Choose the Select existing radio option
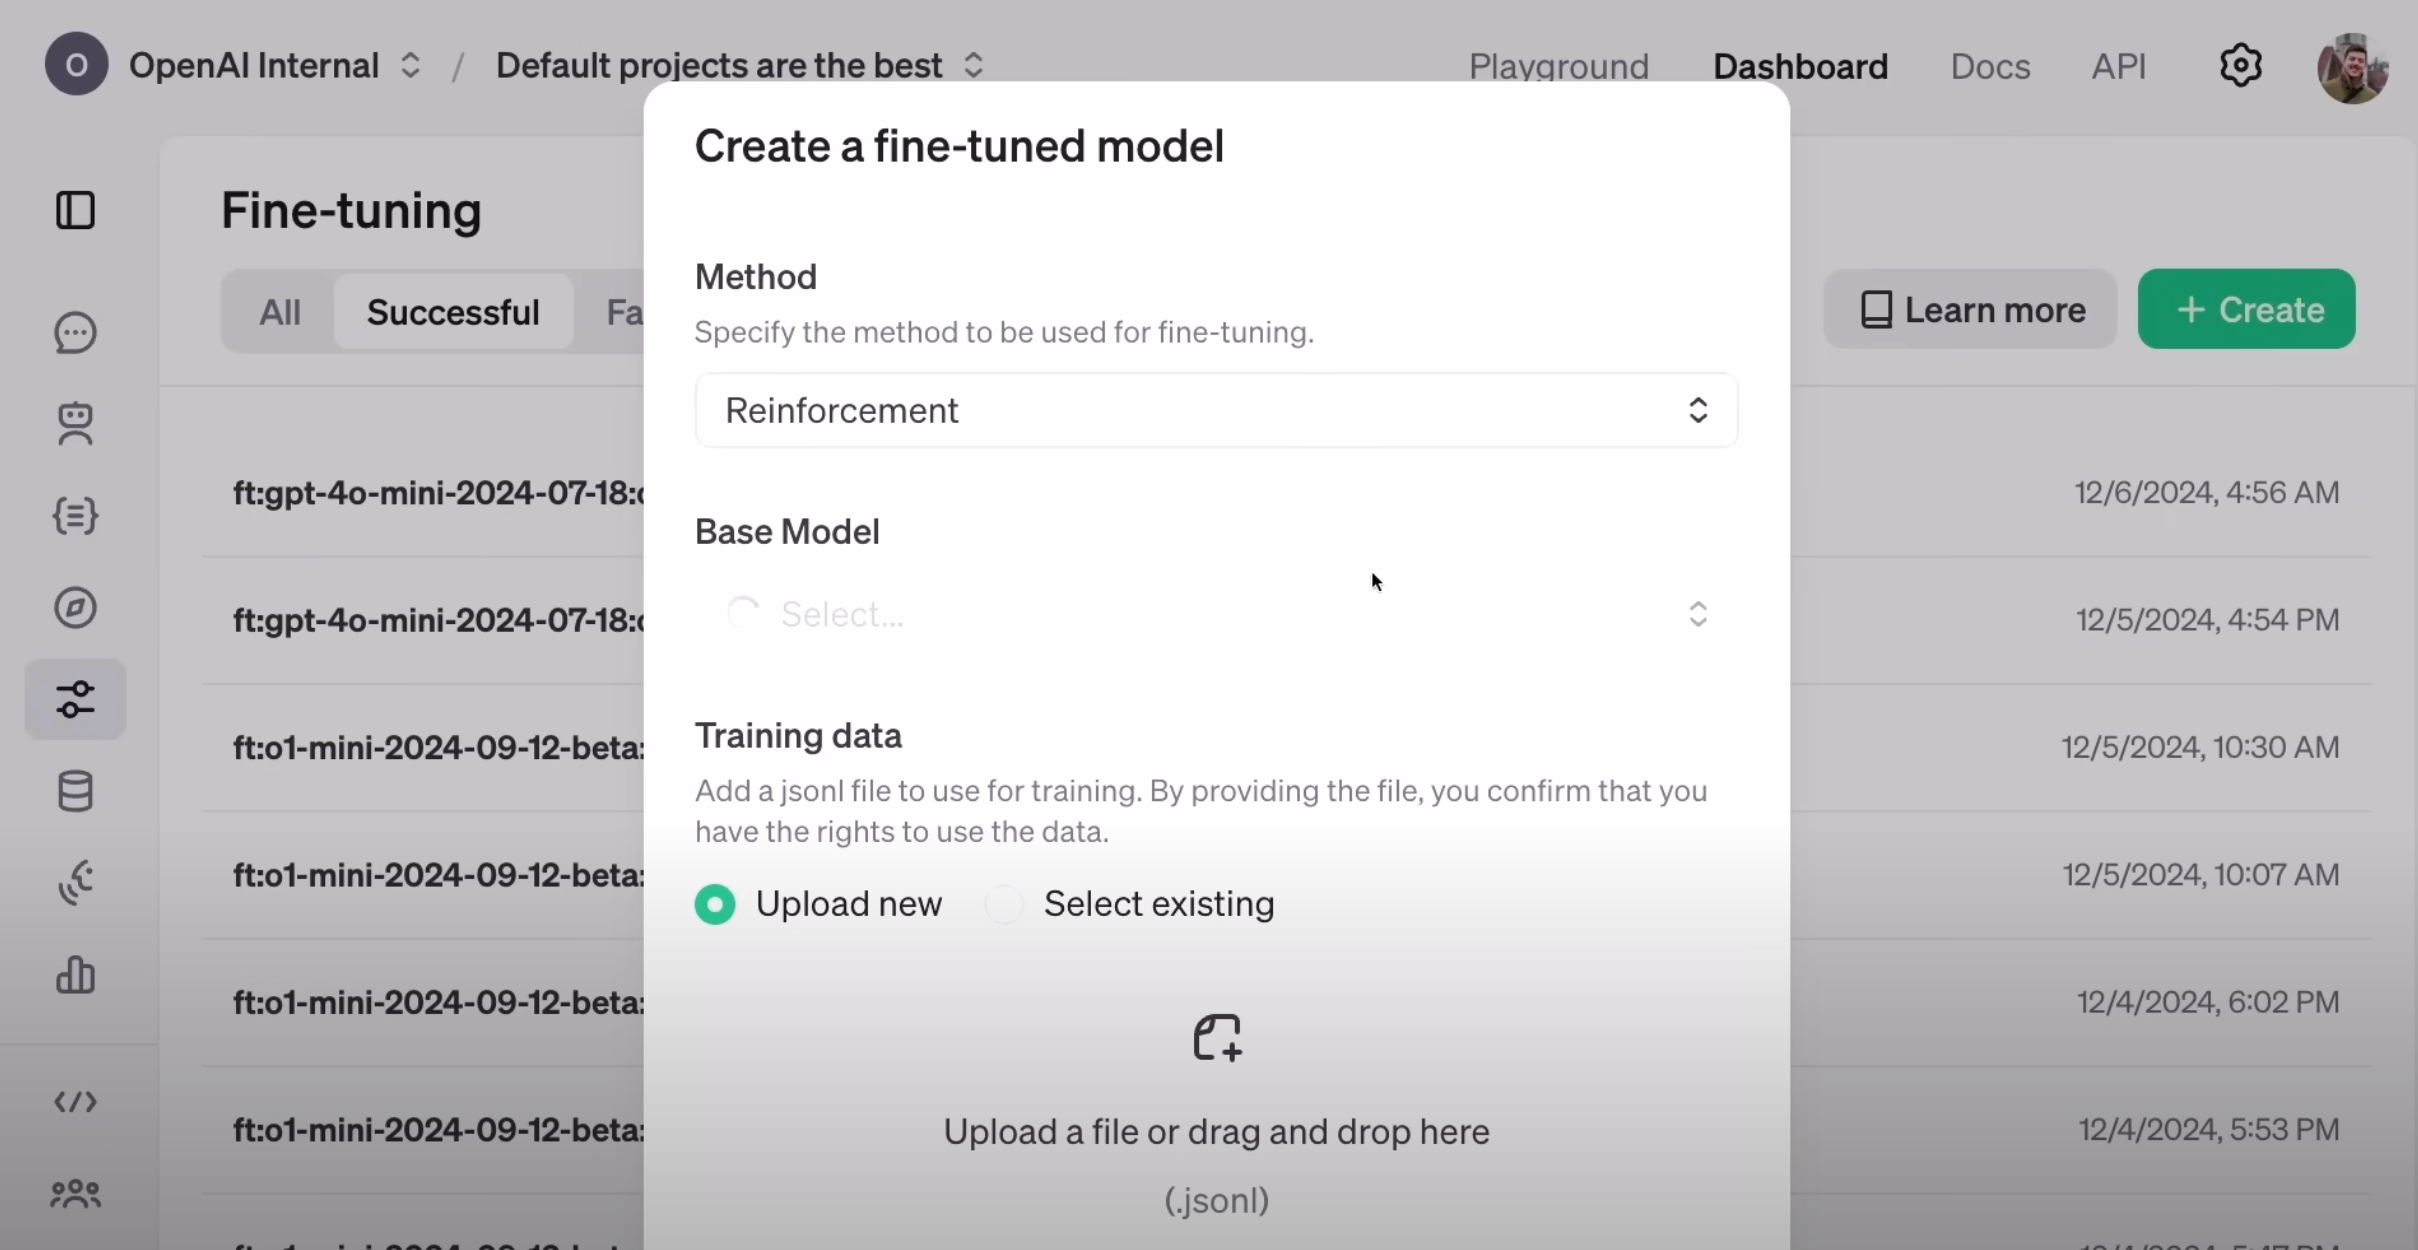The width and height of the screenshot is (2418, 1250). coord(1004,904)
